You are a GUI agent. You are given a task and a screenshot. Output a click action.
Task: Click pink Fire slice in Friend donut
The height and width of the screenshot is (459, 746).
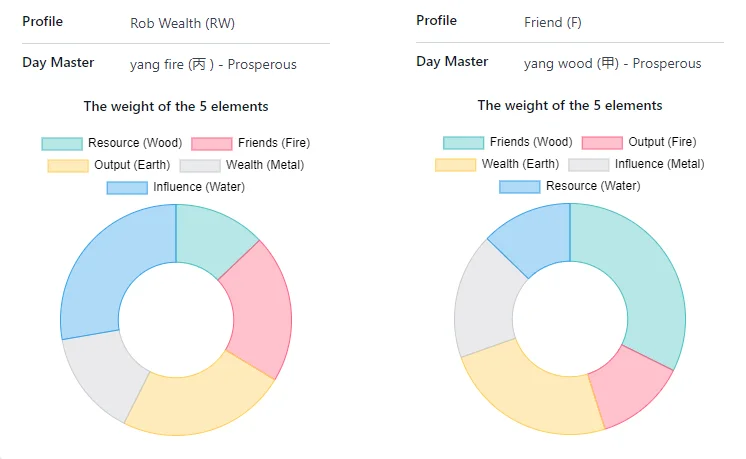point(630,387)
